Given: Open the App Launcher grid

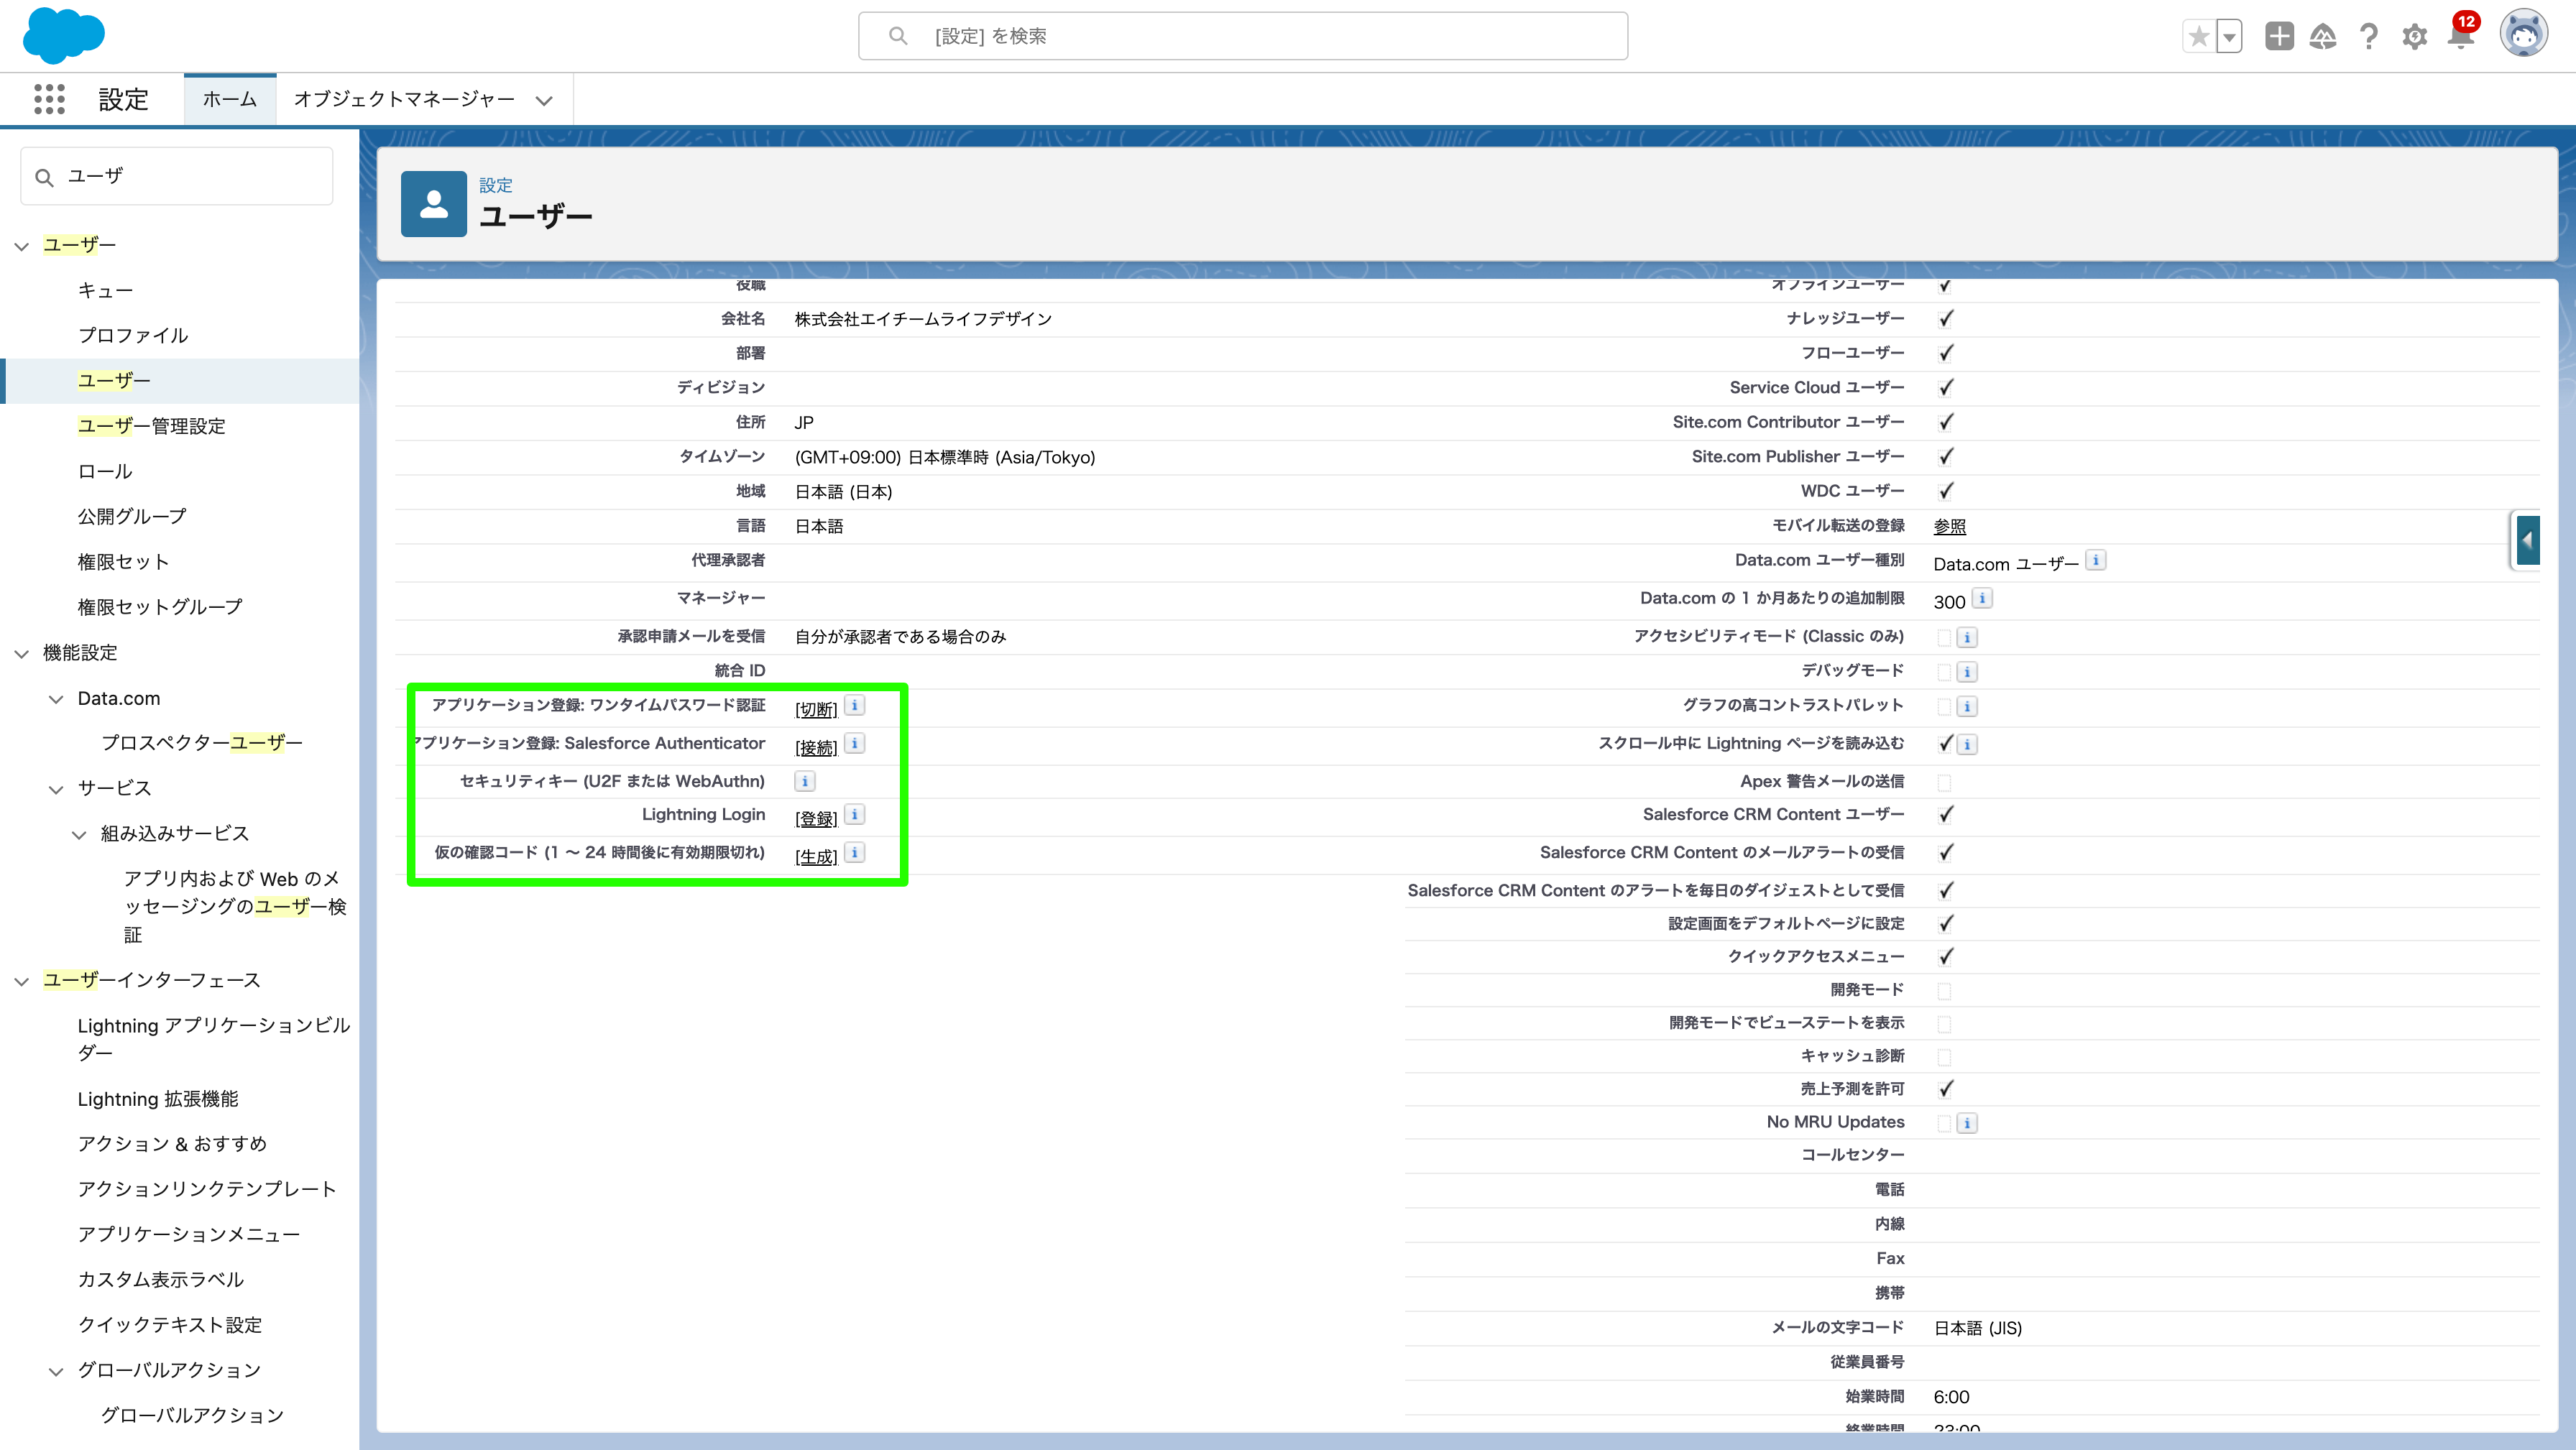Looking at the screenshot, I should (x=48, y=99).
